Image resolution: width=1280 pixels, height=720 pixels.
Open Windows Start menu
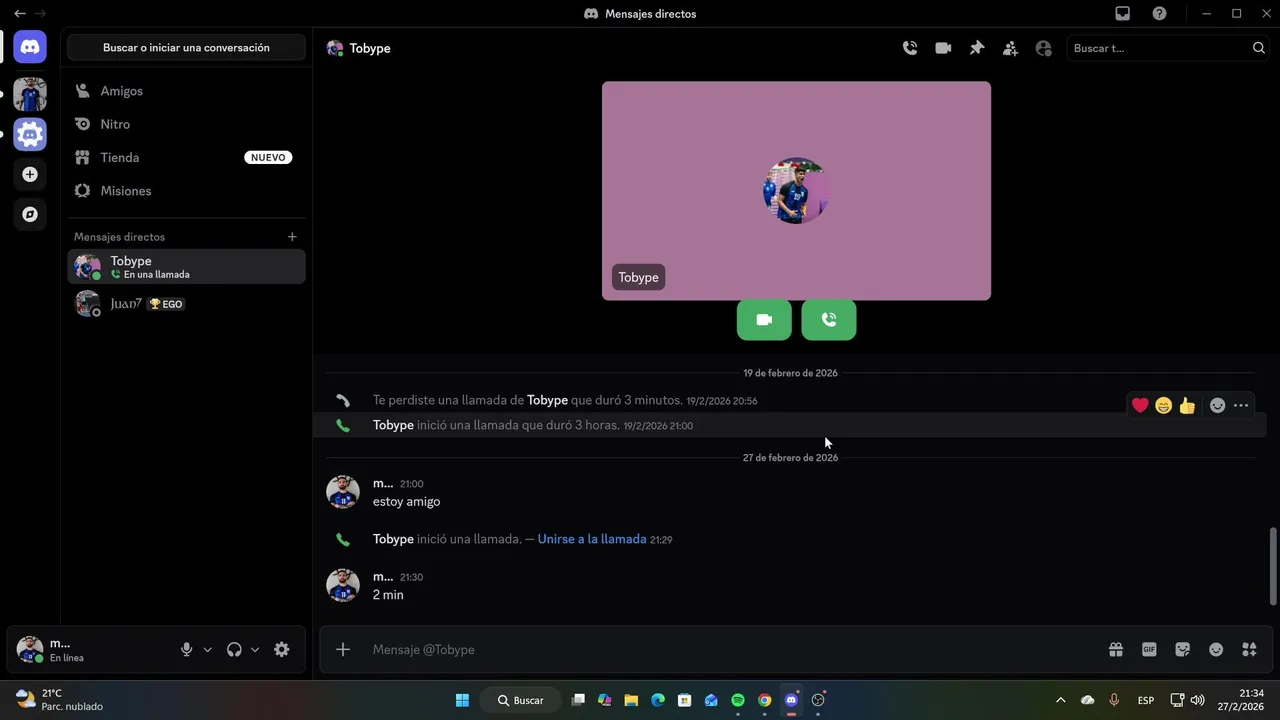[x=463, y=700]
